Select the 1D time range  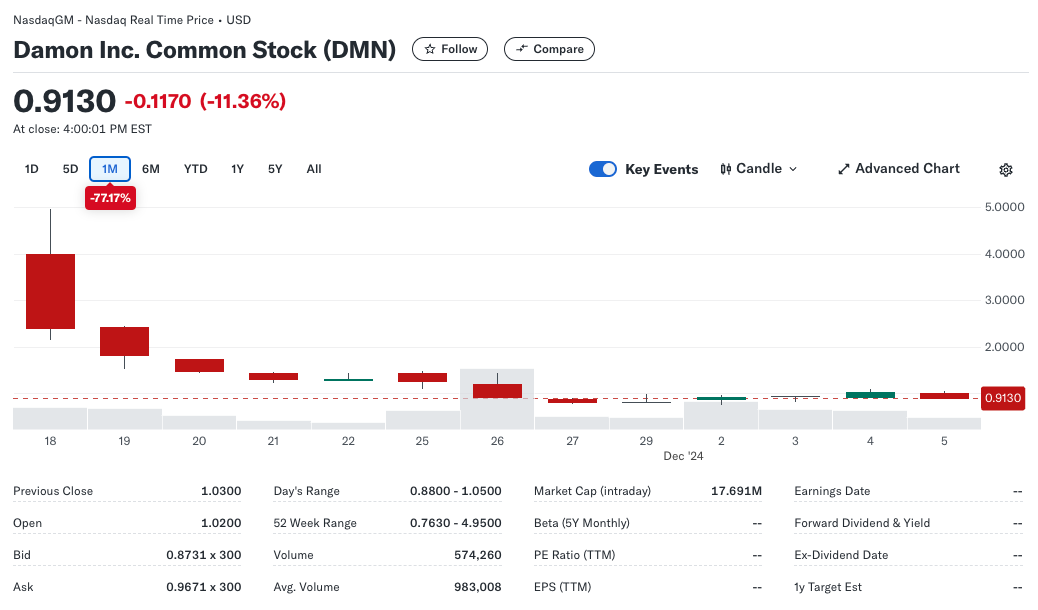[x=31, y=169]
